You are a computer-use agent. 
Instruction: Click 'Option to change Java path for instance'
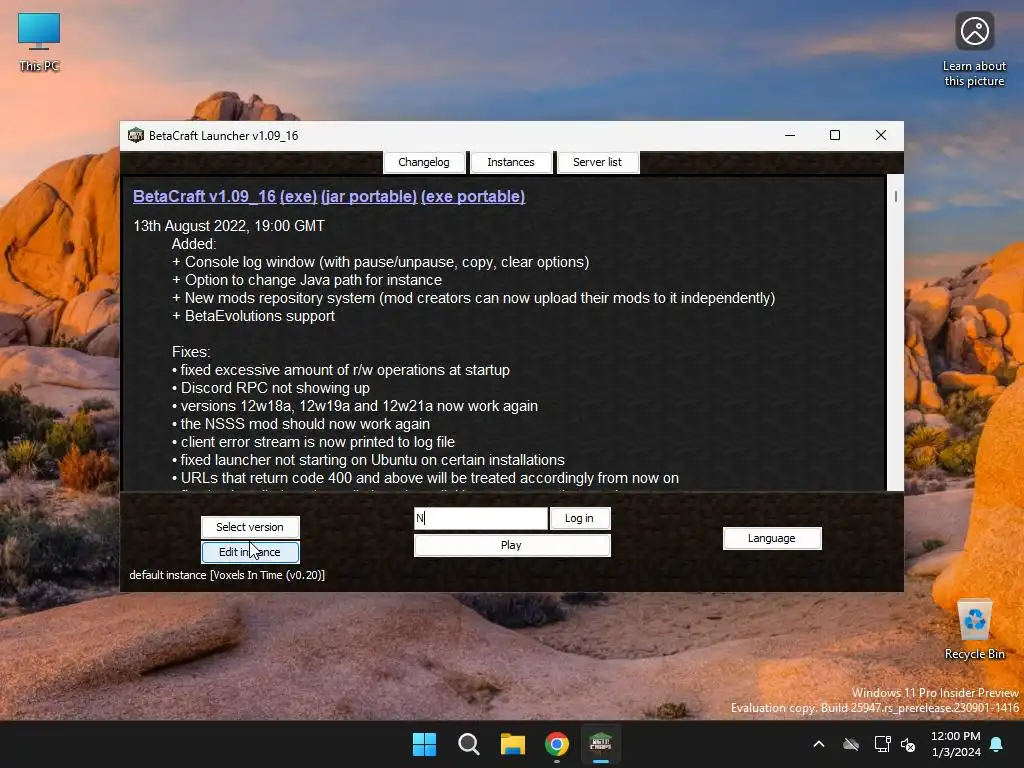point(307,280)
